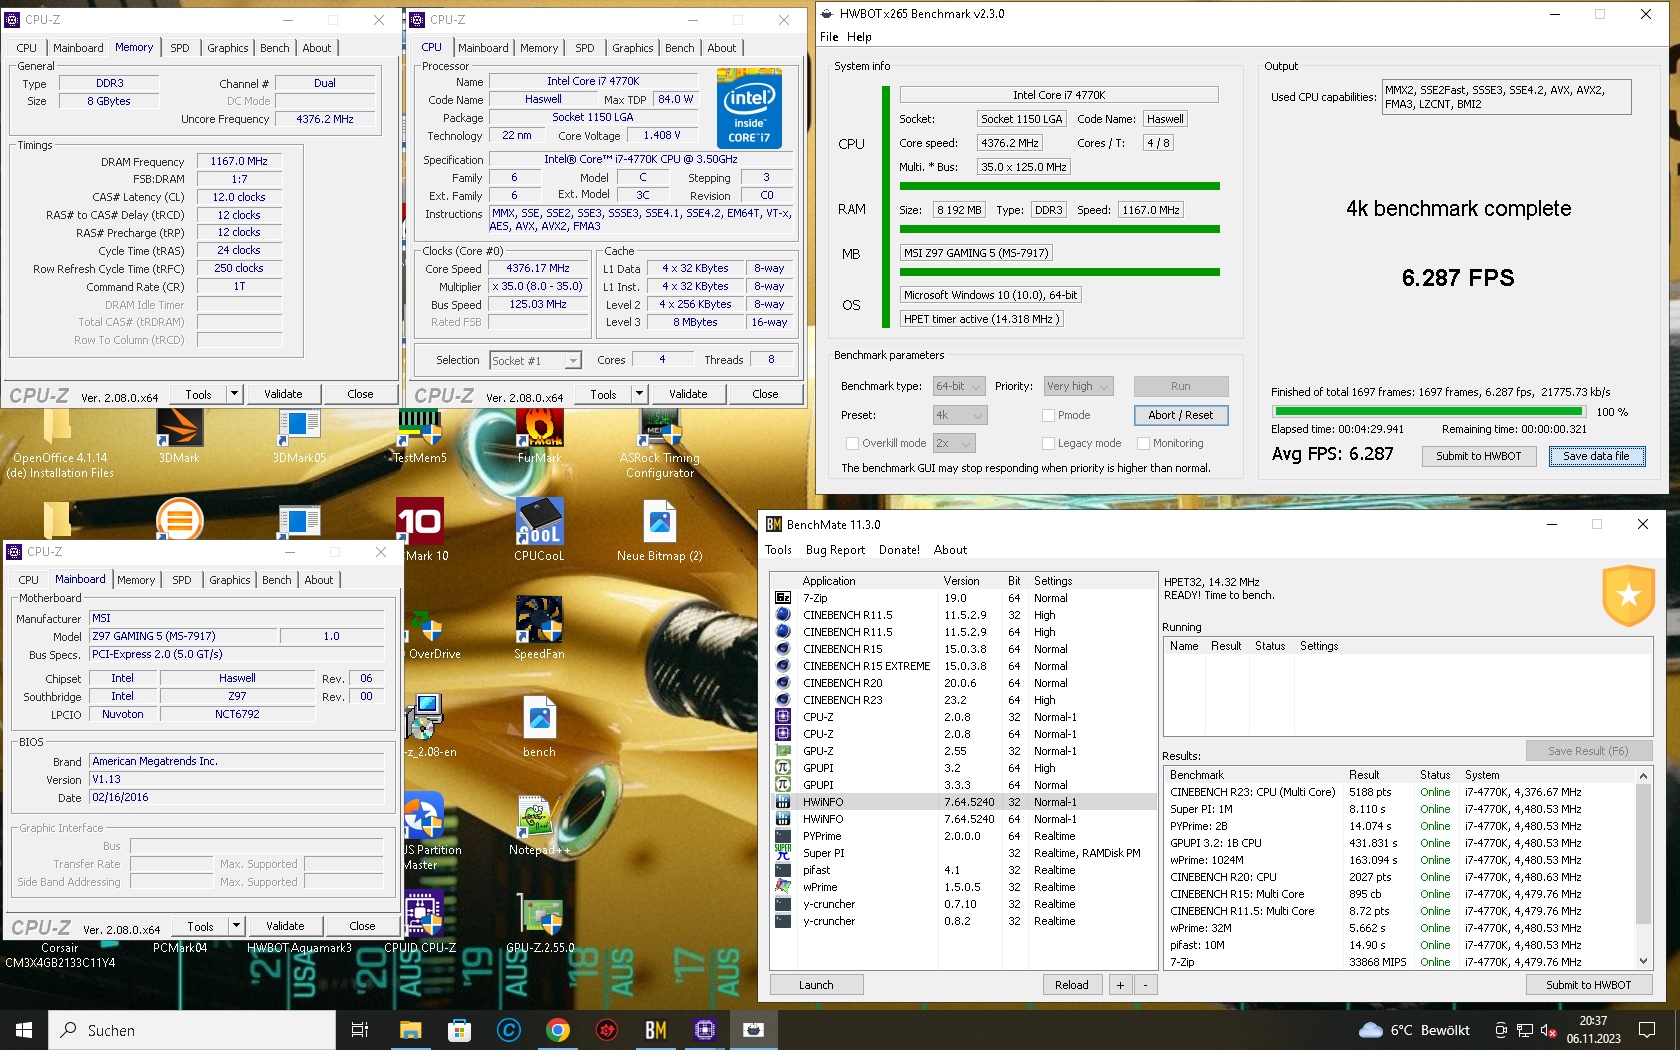Open the Windows Start menu
Viewport: 1680px width, 1050px height.
(x=24, y=1030)
